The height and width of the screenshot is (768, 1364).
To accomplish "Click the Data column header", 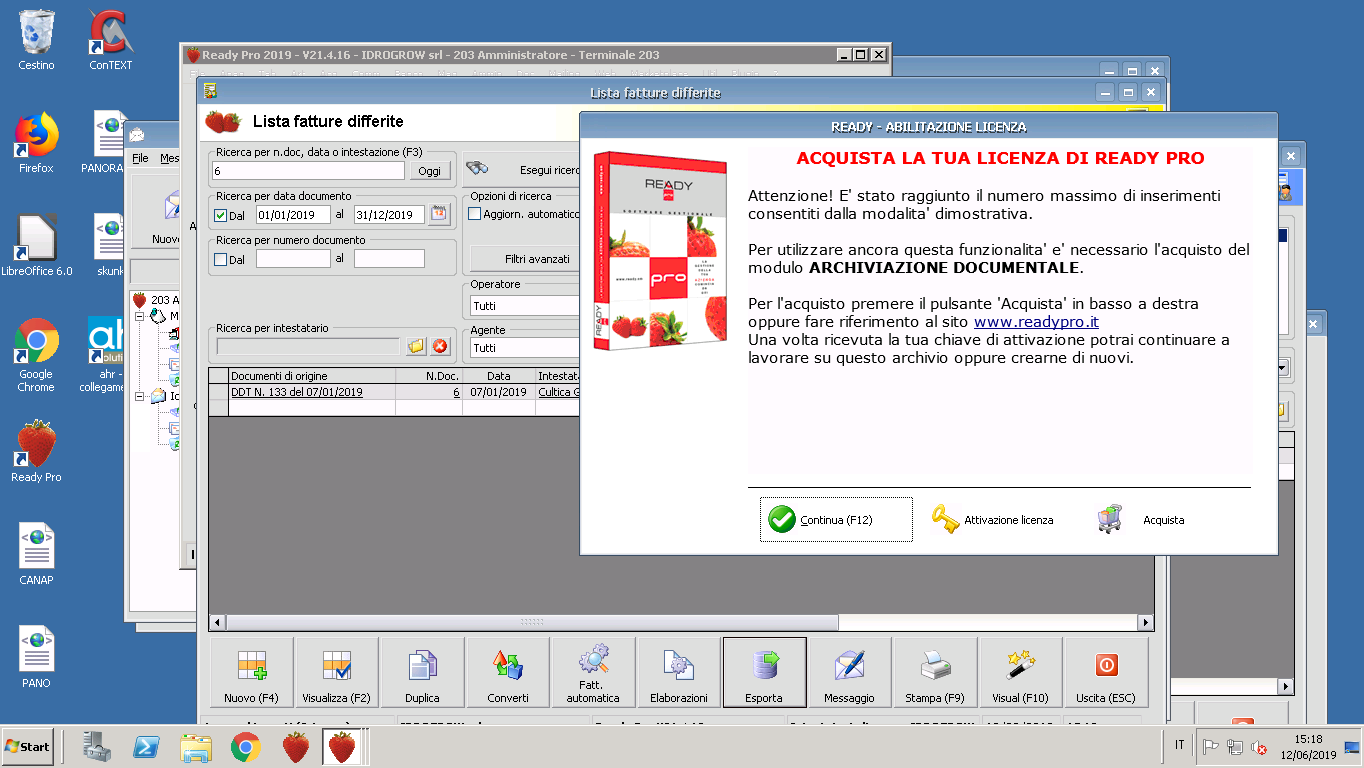I will pyautogui.click(x=498, y=376).
